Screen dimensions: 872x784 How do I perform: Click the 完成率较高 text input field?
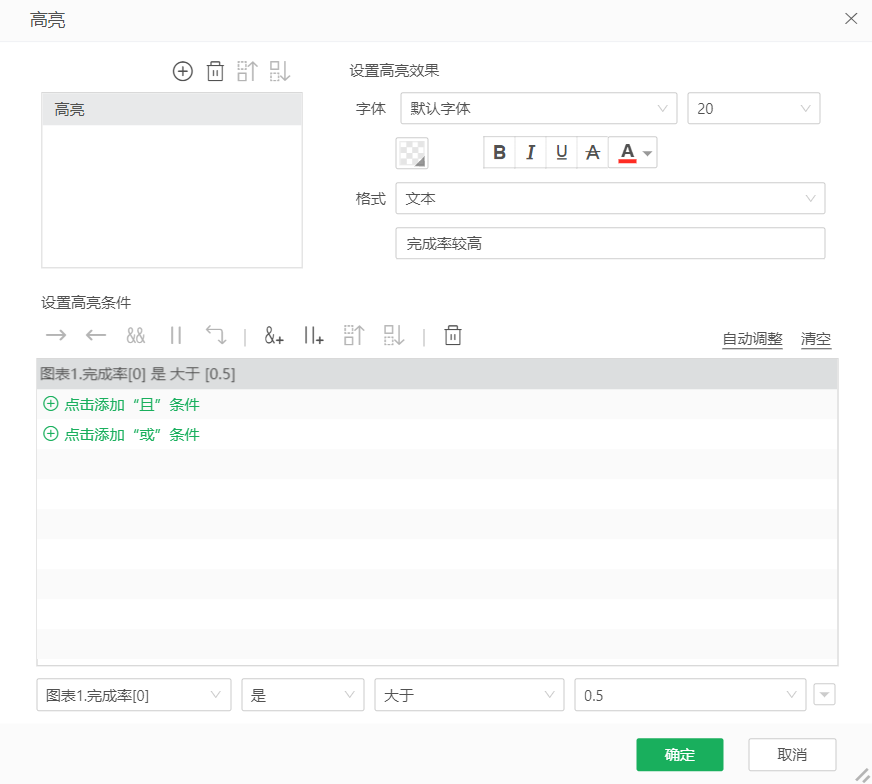pos(610,243)
